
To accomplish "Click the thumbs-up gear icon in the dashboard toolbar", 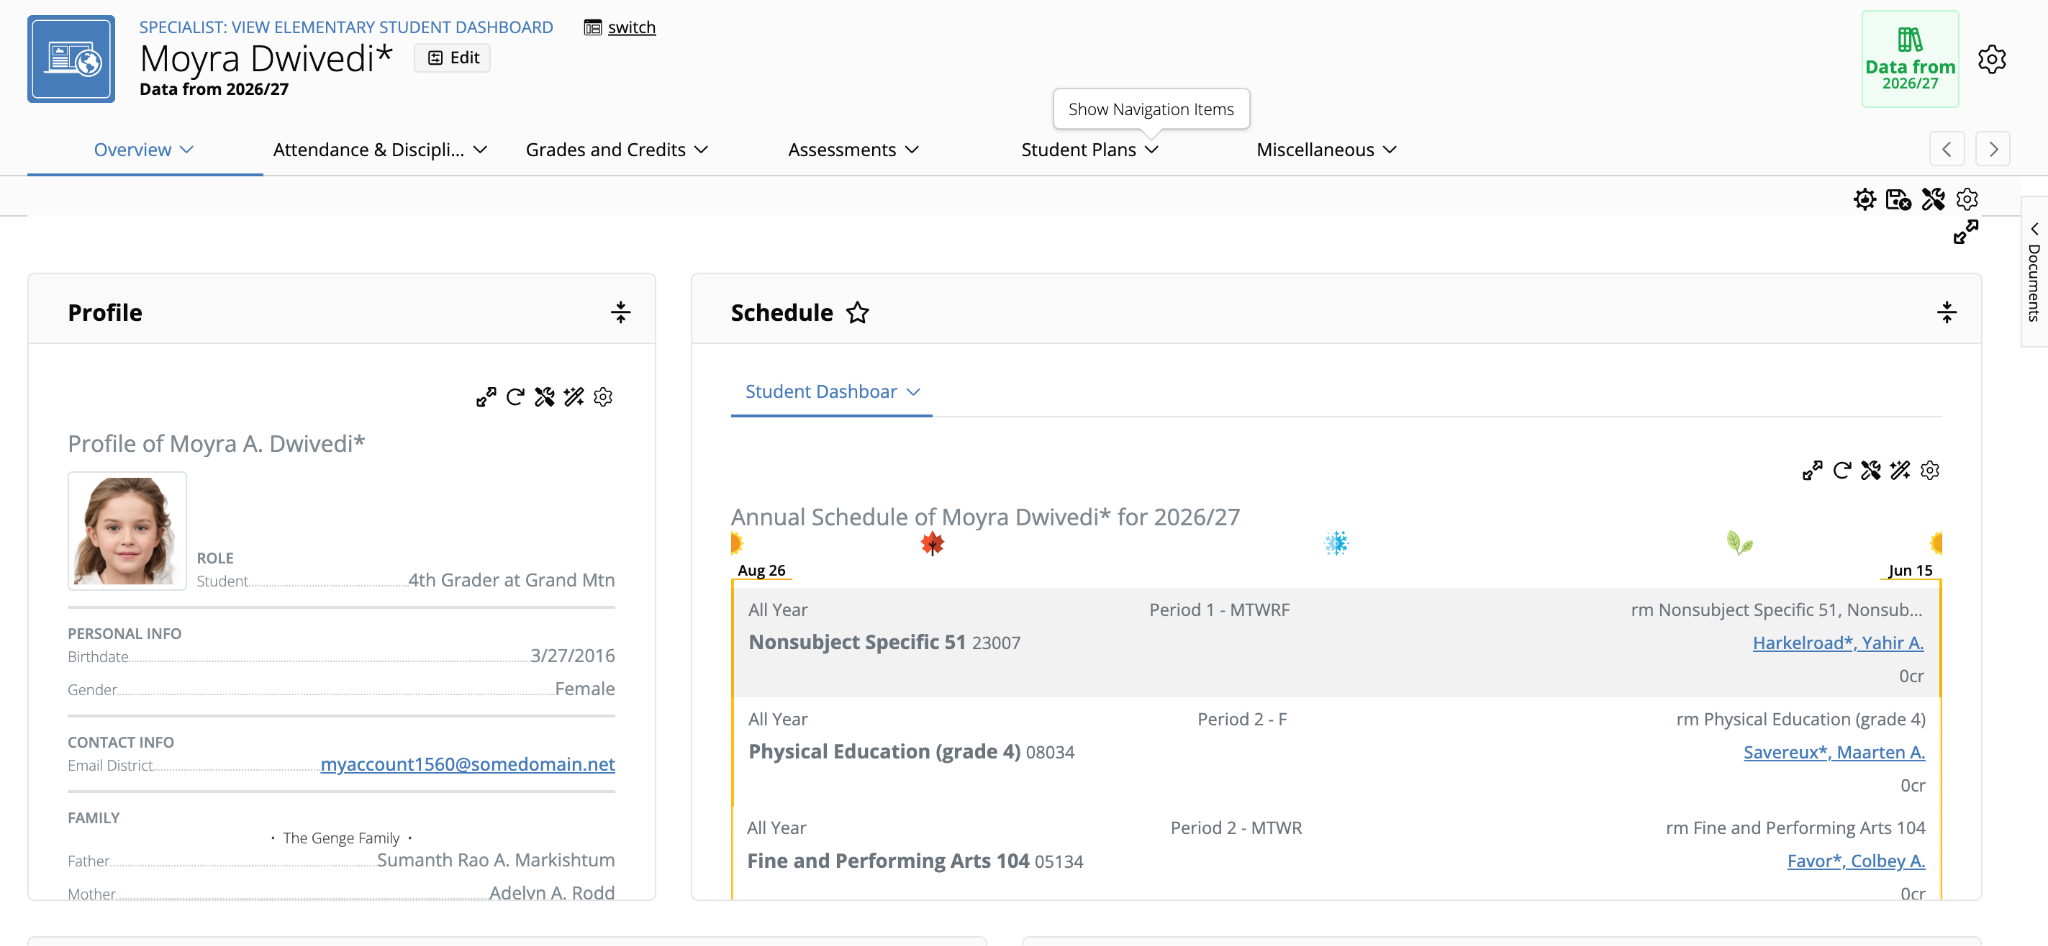I will (x=1865, y=199).
